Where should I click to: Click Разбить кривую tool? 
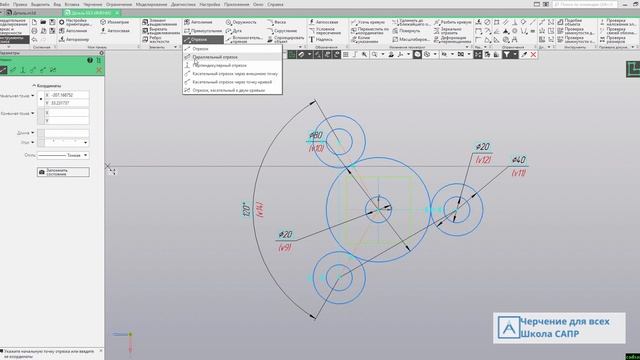click(453, 22)
